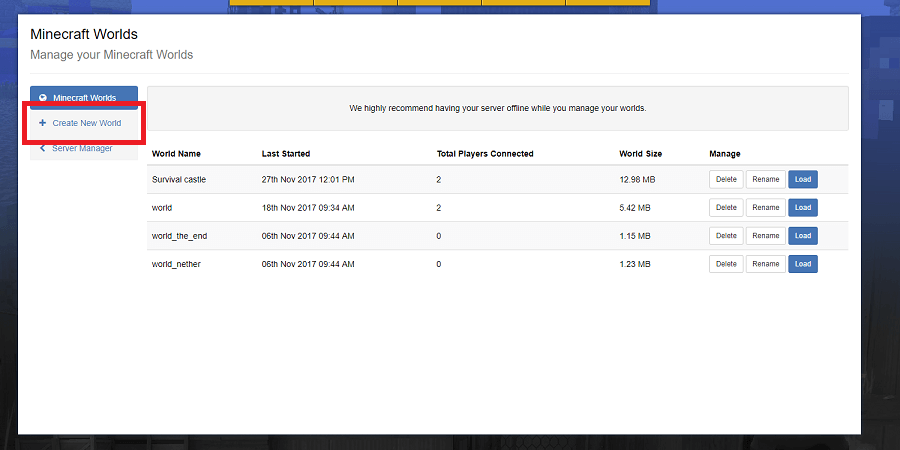The height and width of the screenshot is (450, 900).
Task: Click the Manage your Minecraft Worlds subtitle
Action: click(x=111, y=55)
